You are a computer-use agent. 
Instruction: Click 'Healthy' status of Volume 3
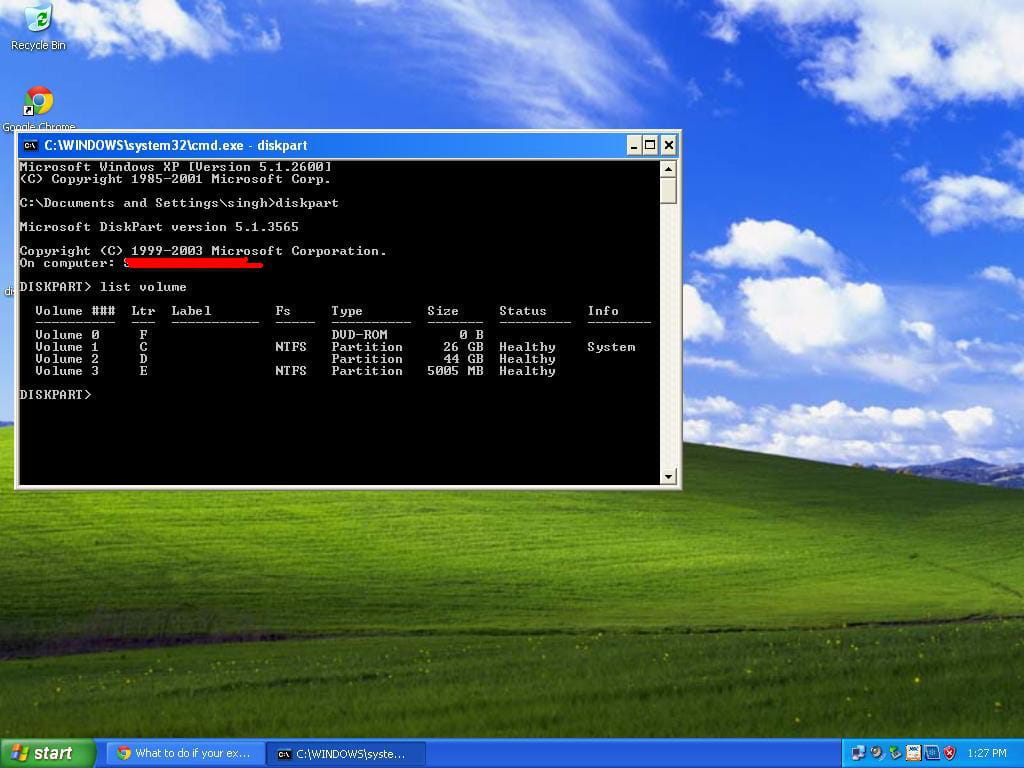[527, 371]
